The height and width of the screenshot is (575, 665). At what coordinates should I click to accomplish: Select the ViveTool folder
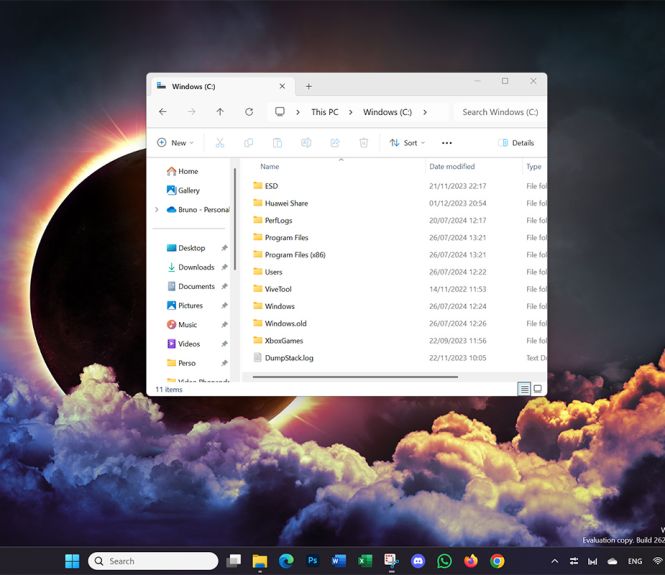click(272, 289)
